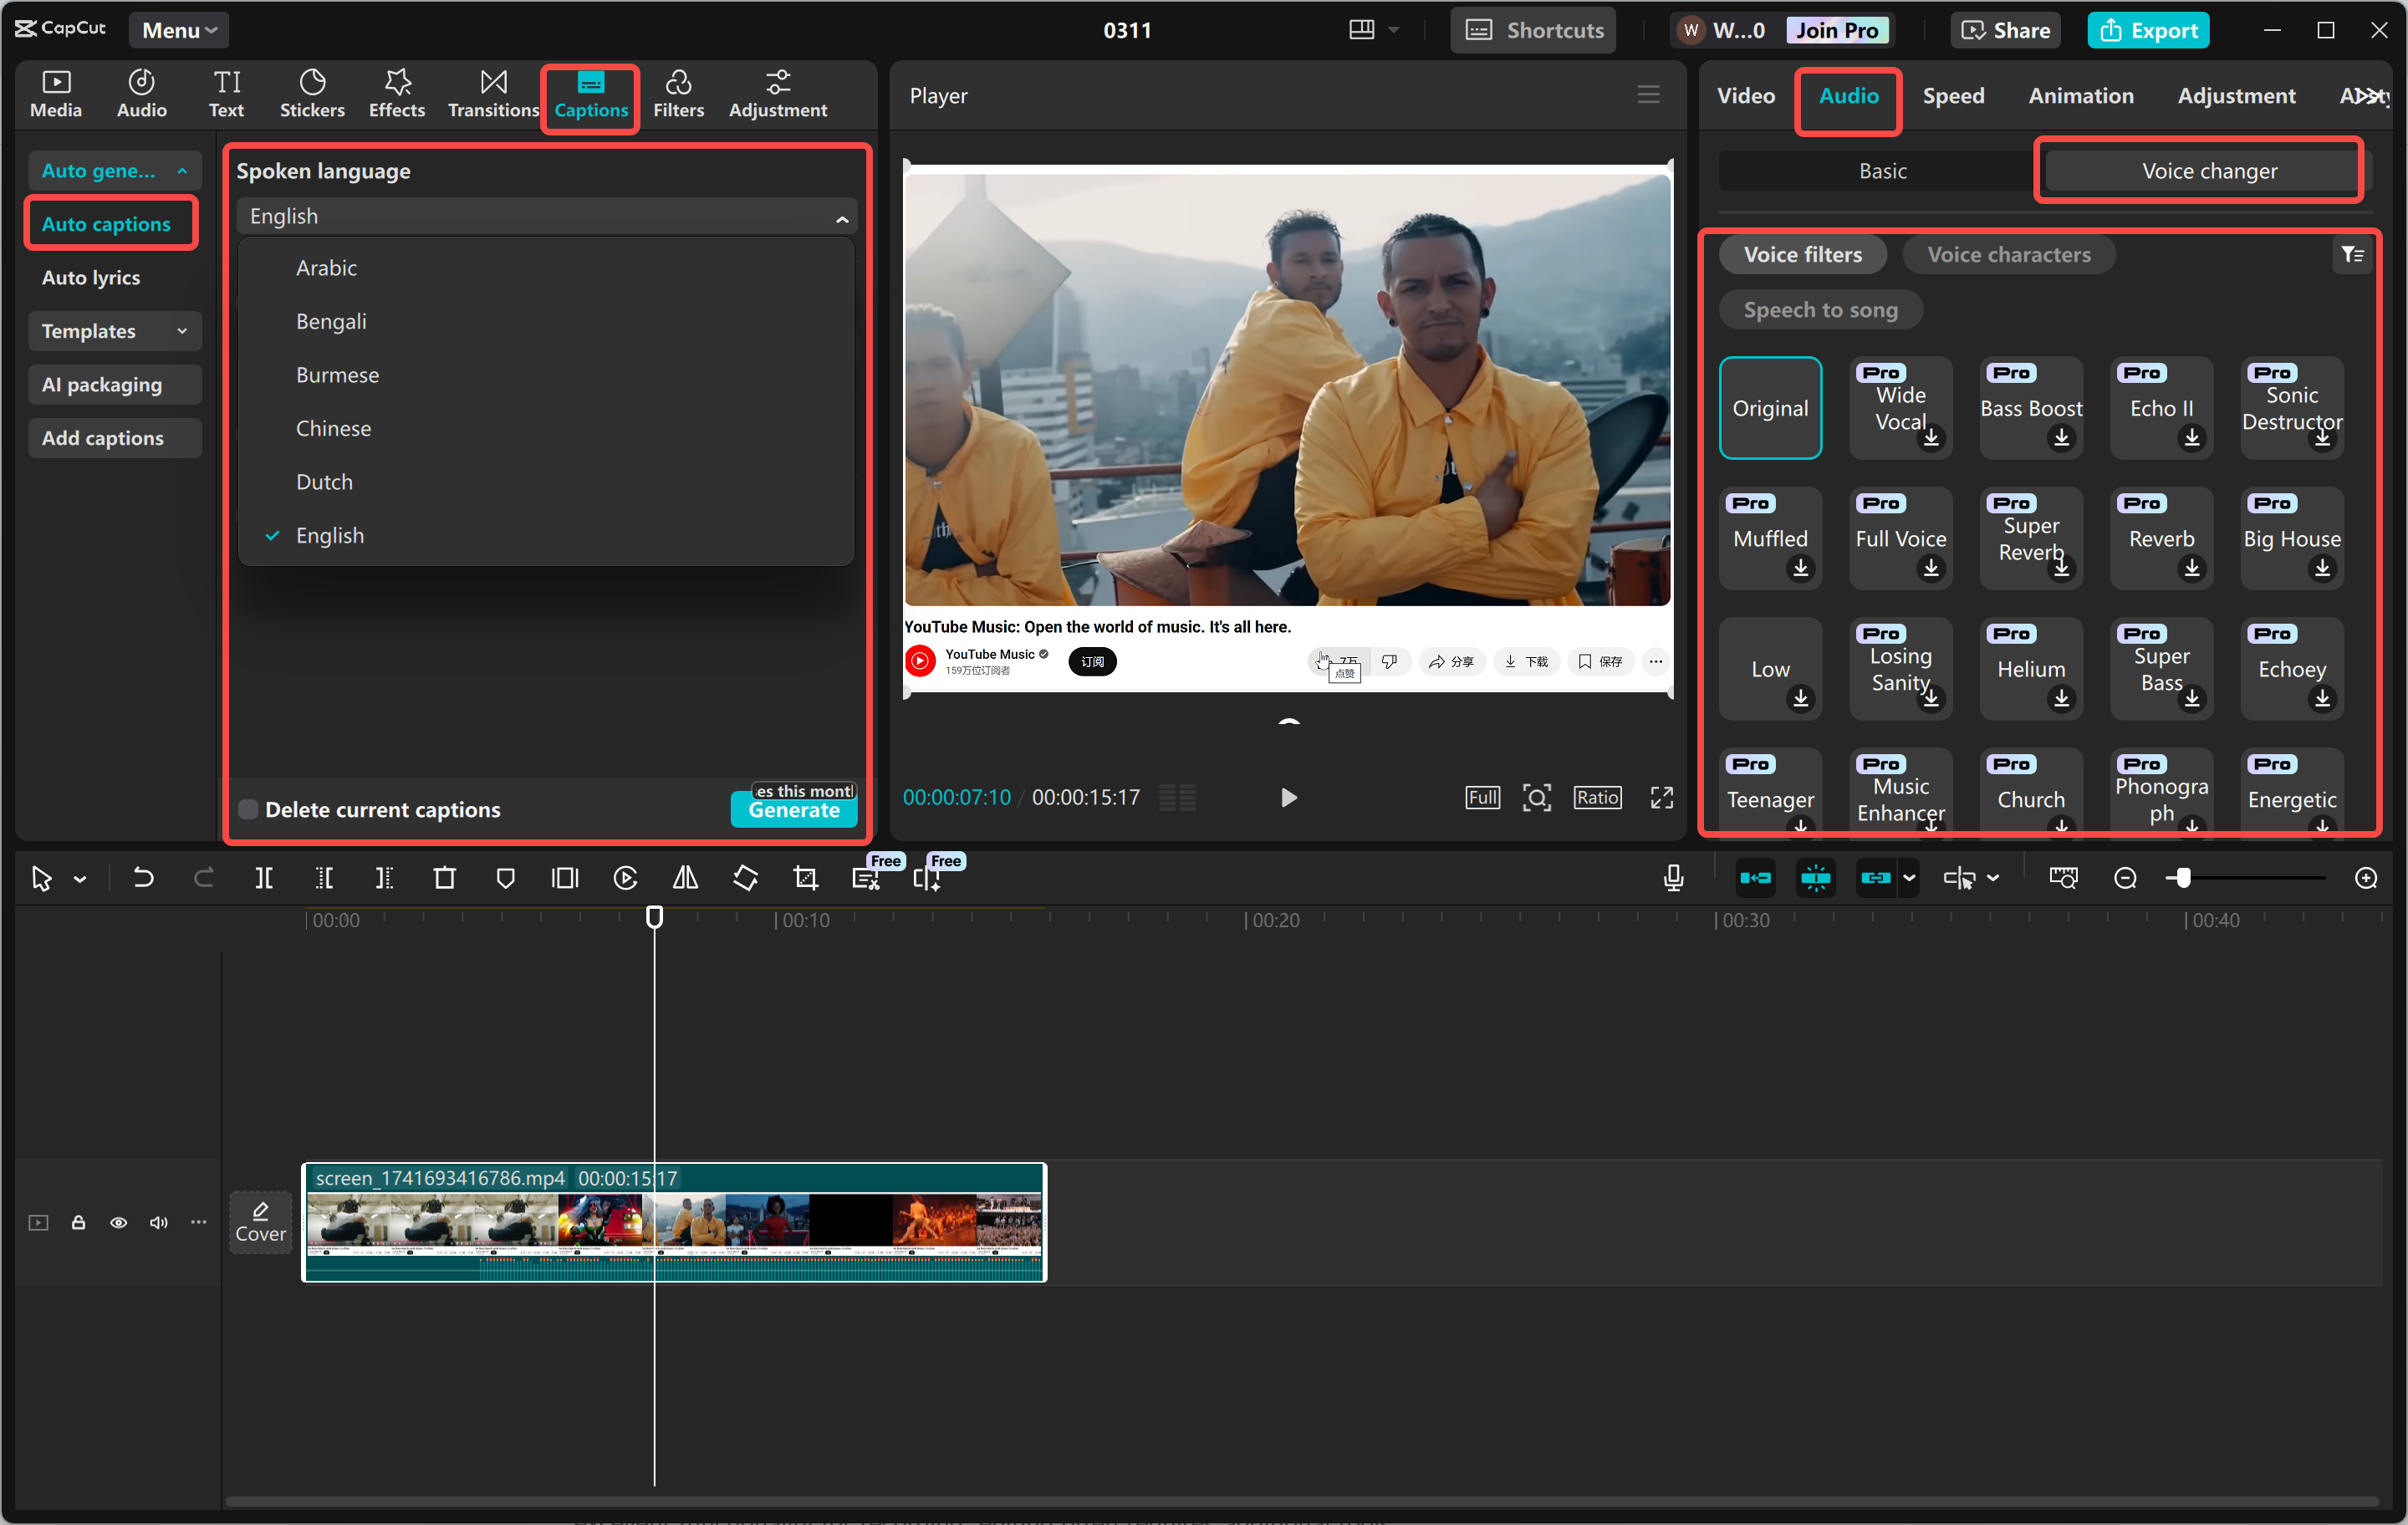Expand the Templates section in the sidebar

114,331
